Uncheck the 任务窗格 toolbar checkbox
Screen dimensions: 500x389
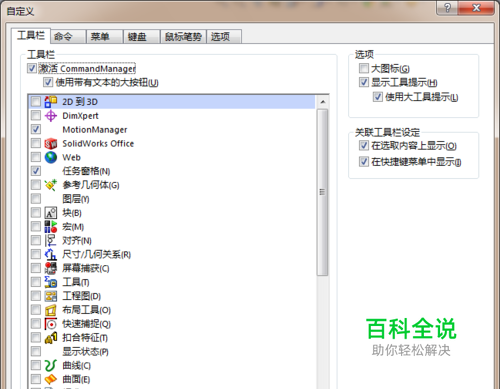click(x=36, y=171)
